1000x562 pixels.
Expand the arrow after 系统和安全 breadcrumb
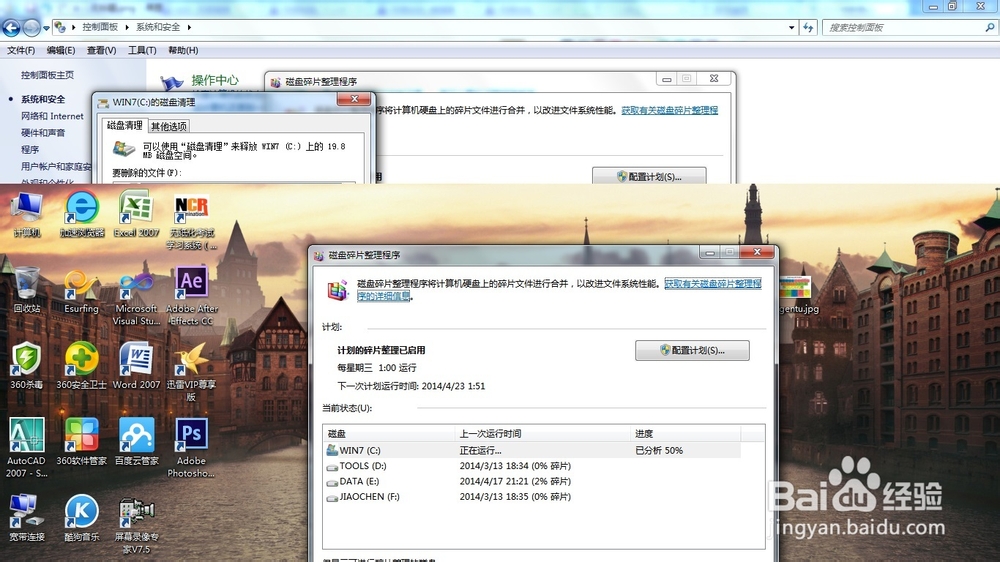(189, 27)
